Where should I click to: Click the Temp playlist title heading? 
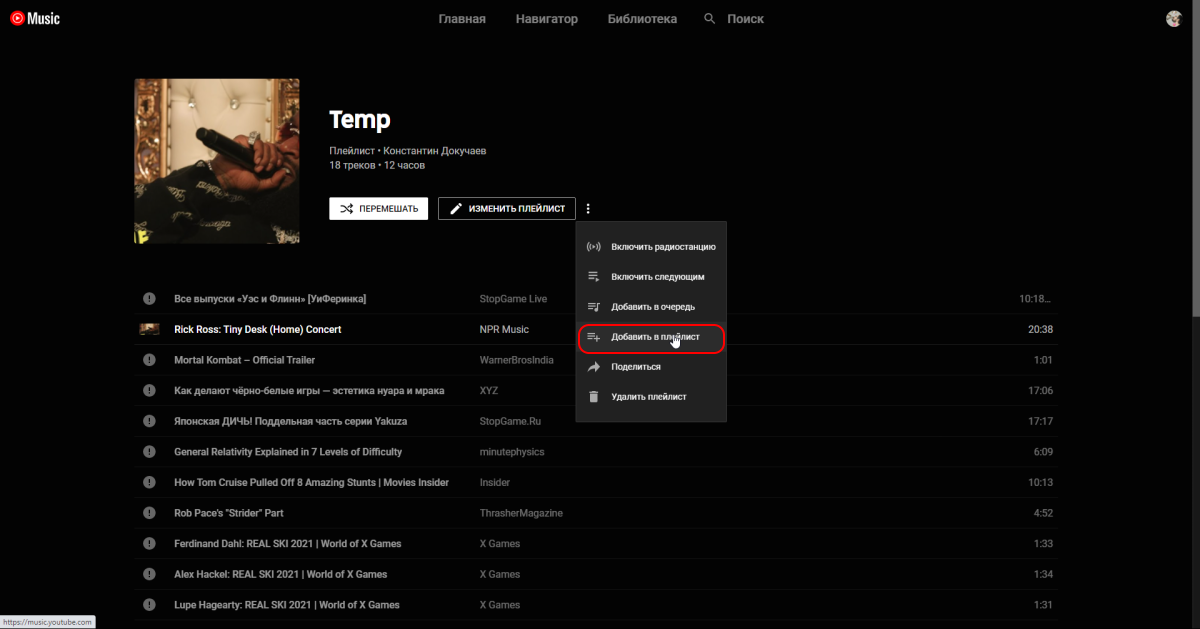pos(360,121)
